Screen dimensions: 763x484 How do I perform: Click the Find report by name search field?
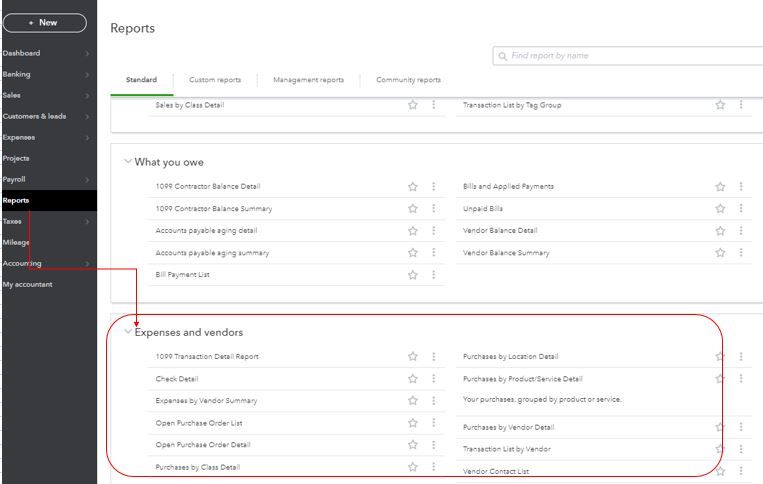coord(630,56)
